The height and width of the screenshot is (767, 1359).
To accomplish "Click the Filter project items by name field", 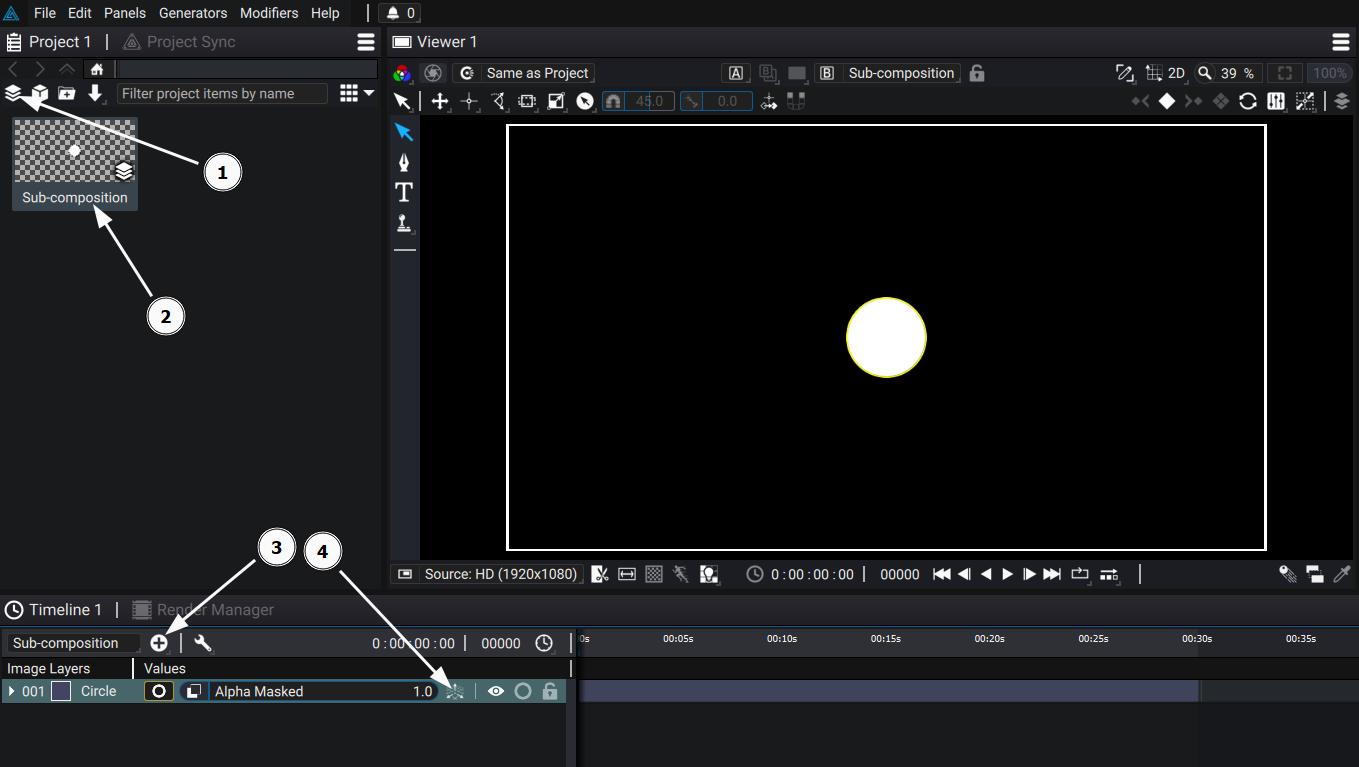I will click(222, 93).
